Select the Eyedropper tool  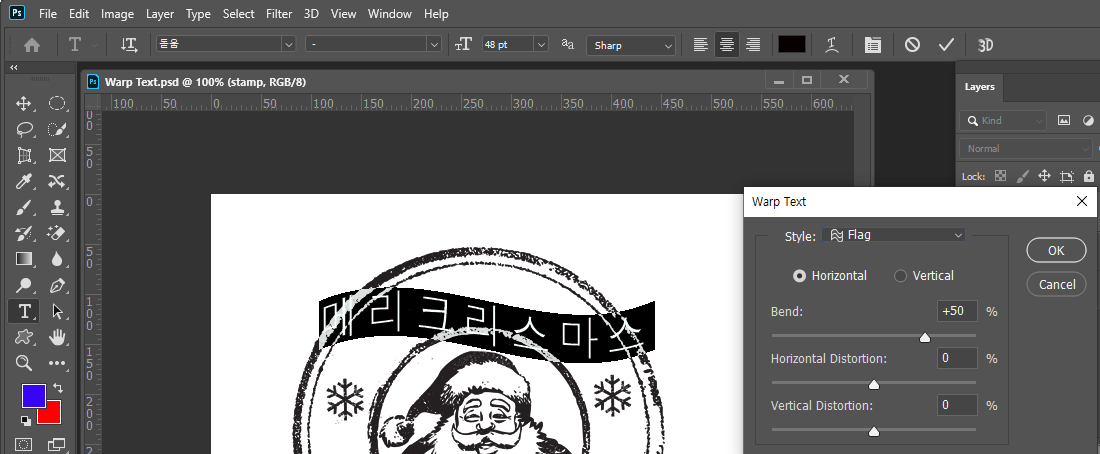point(24,182)
